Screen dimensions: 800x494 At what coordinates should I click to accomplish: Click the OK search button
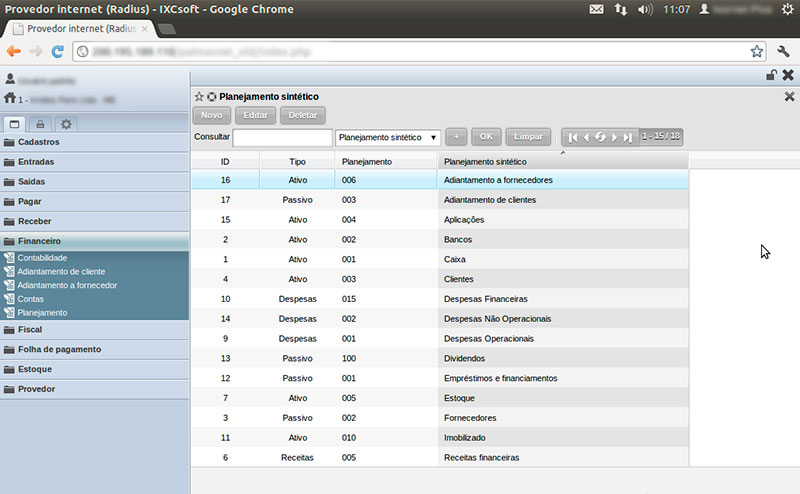(x=486, y=137)
